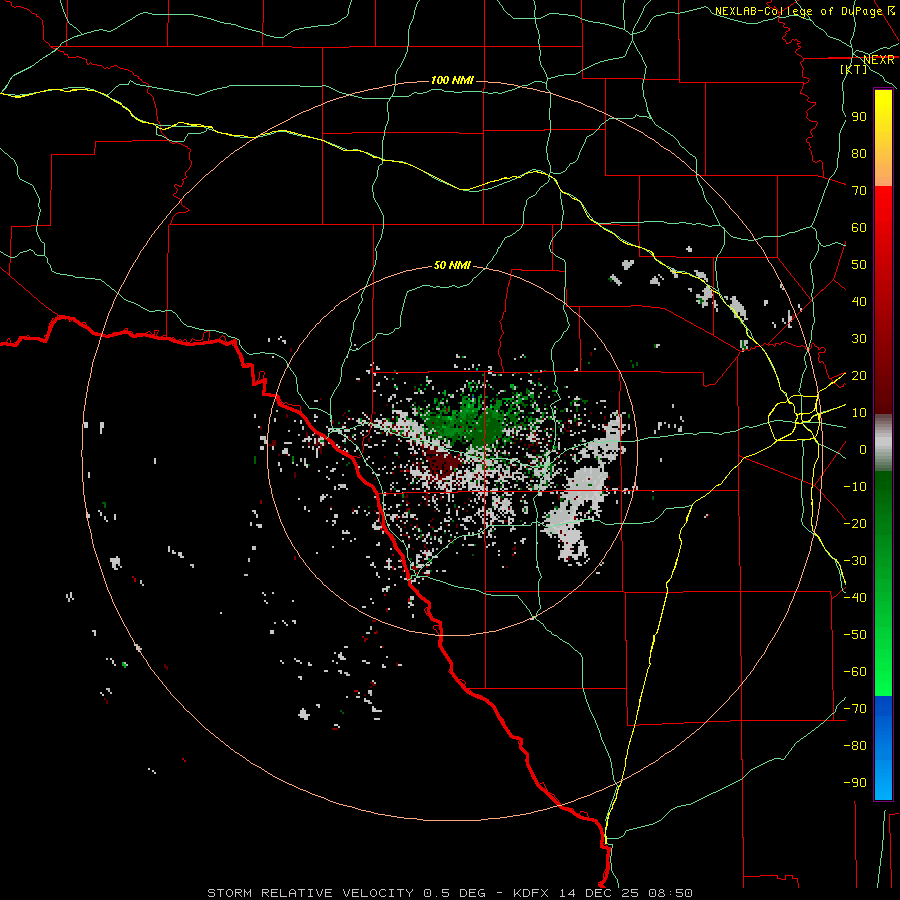Click the 10 value on the velocity scale
The height and width of the screenshot is (900, 900).
click(x=859, y=413)
